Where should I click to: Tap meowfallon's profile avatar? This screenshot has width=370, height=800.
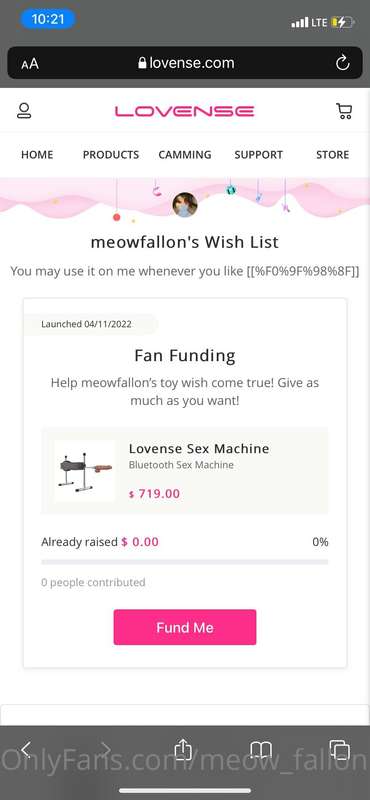[185, 205]
